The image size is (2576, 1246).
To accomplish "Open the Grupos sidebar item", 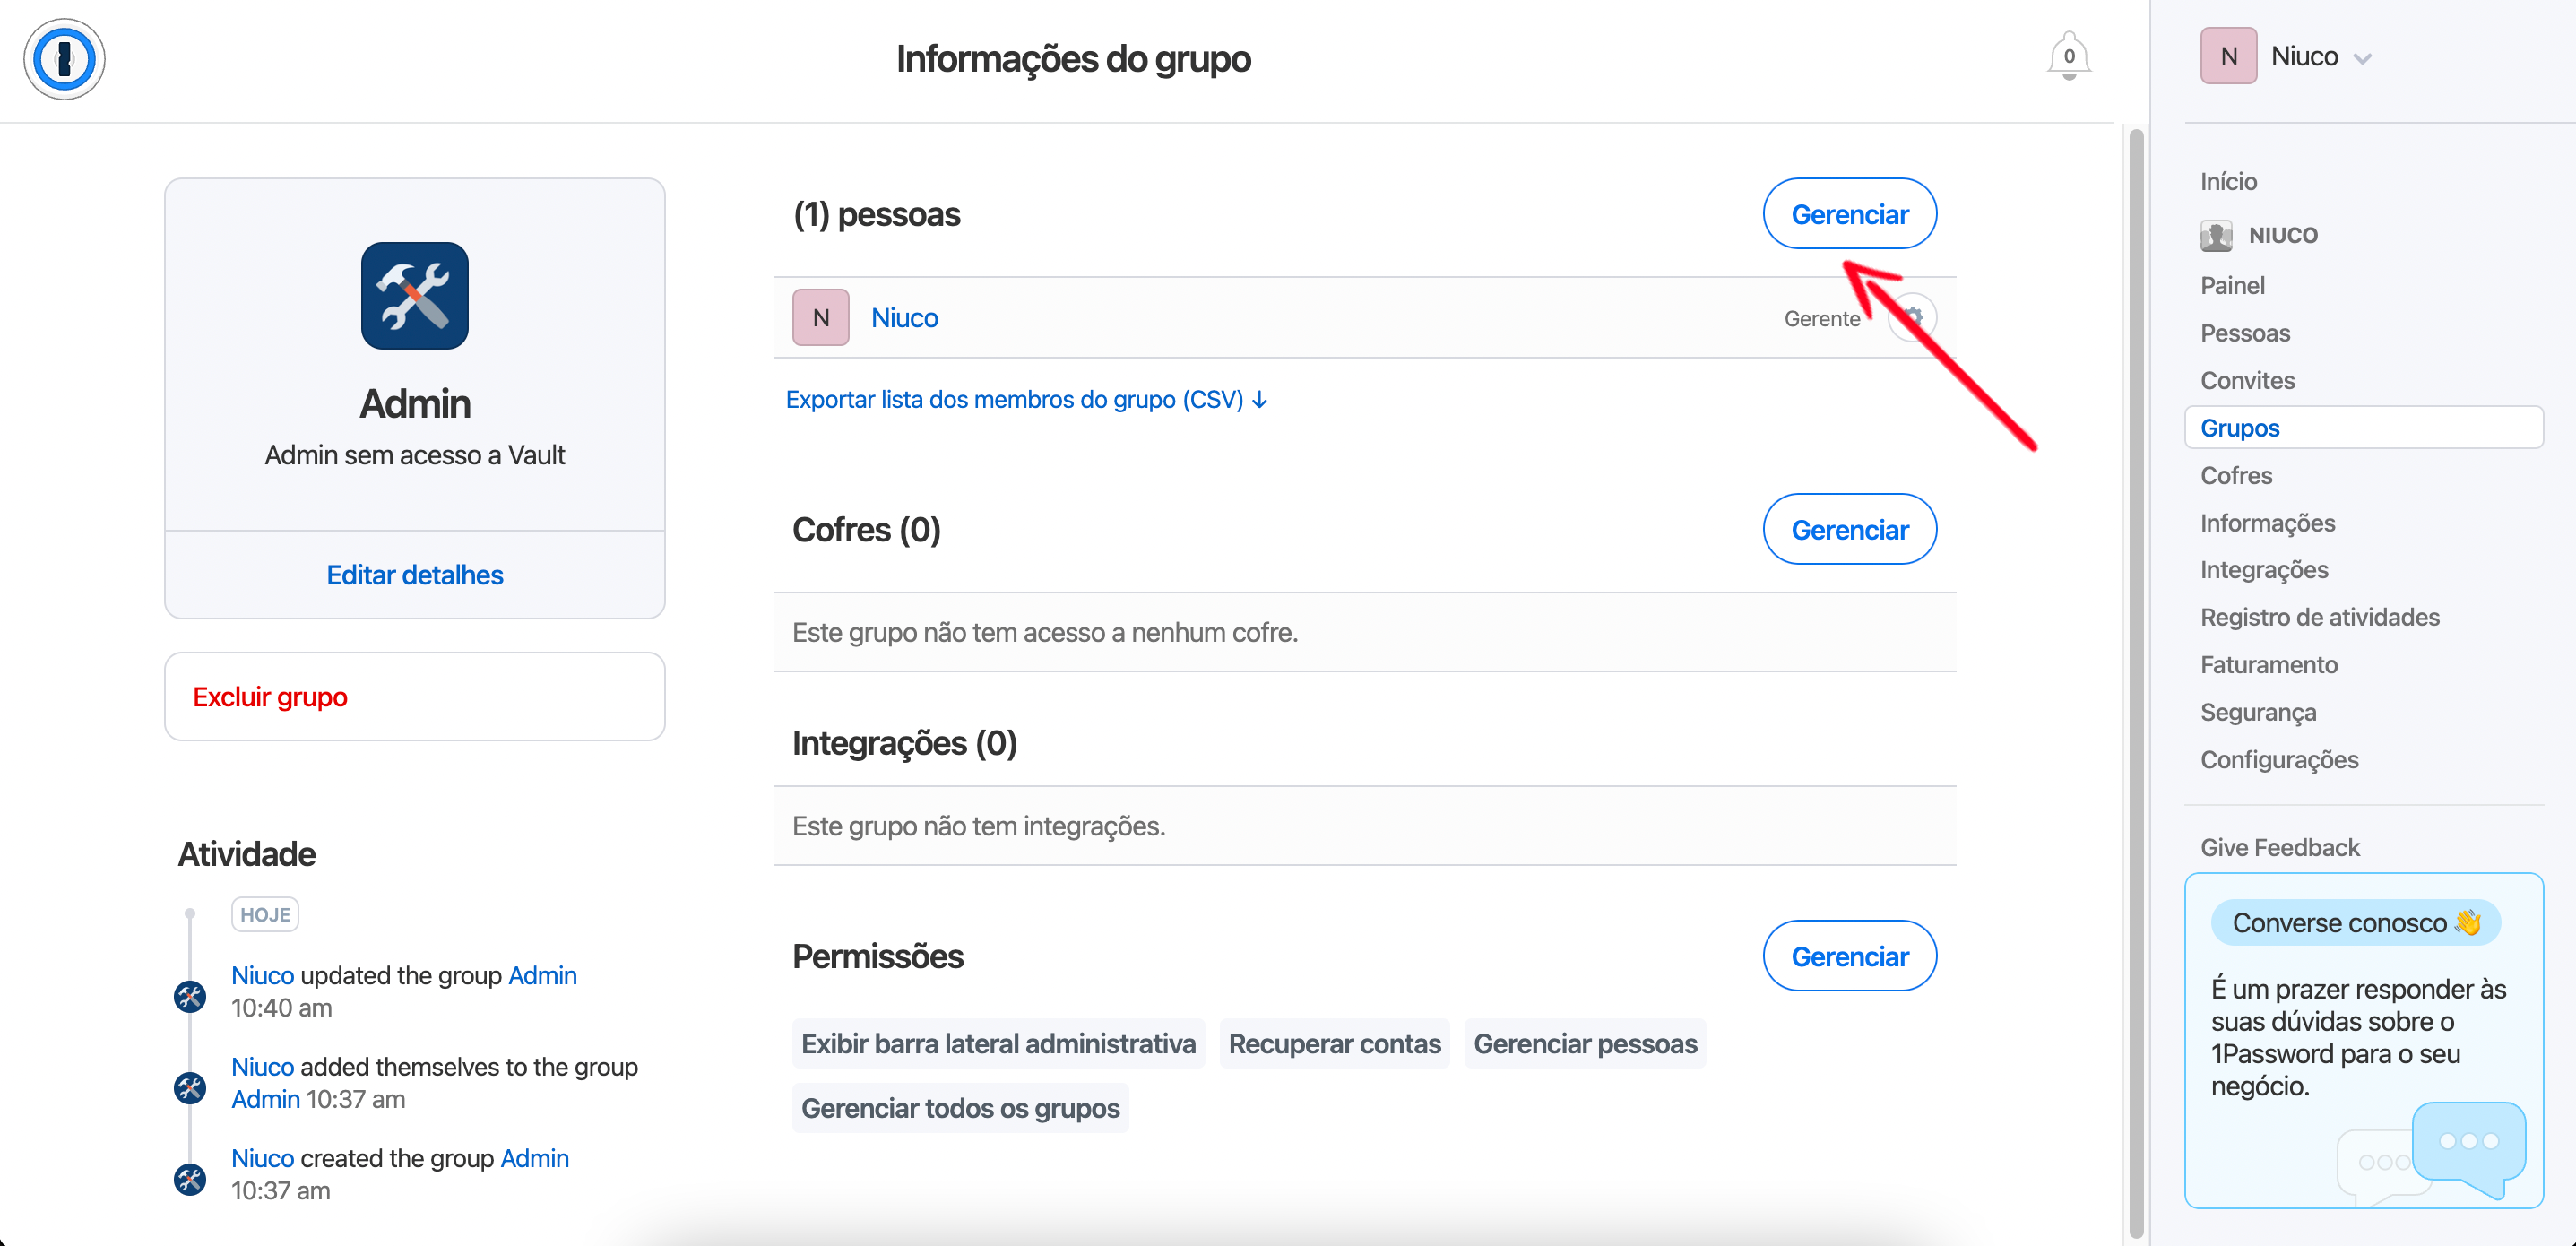I will click(x=2240, y=428).
